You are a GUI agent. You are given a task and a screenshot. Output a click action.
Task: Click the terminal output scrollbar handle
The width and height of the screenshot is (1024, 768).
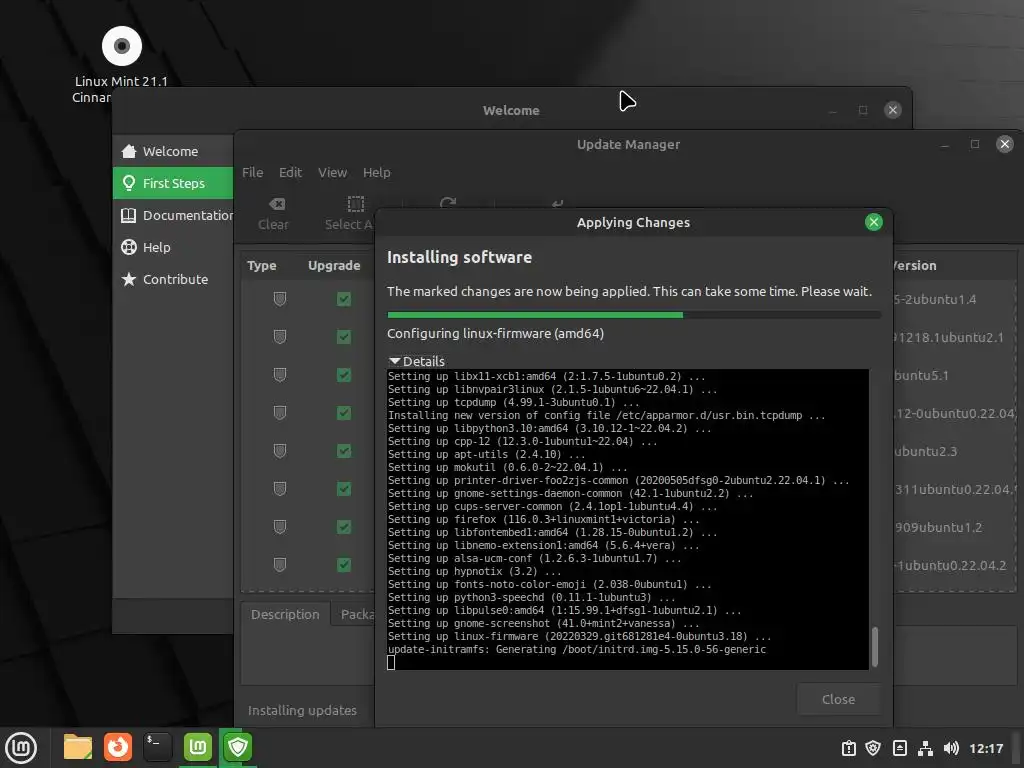click(x=874, y=647)
